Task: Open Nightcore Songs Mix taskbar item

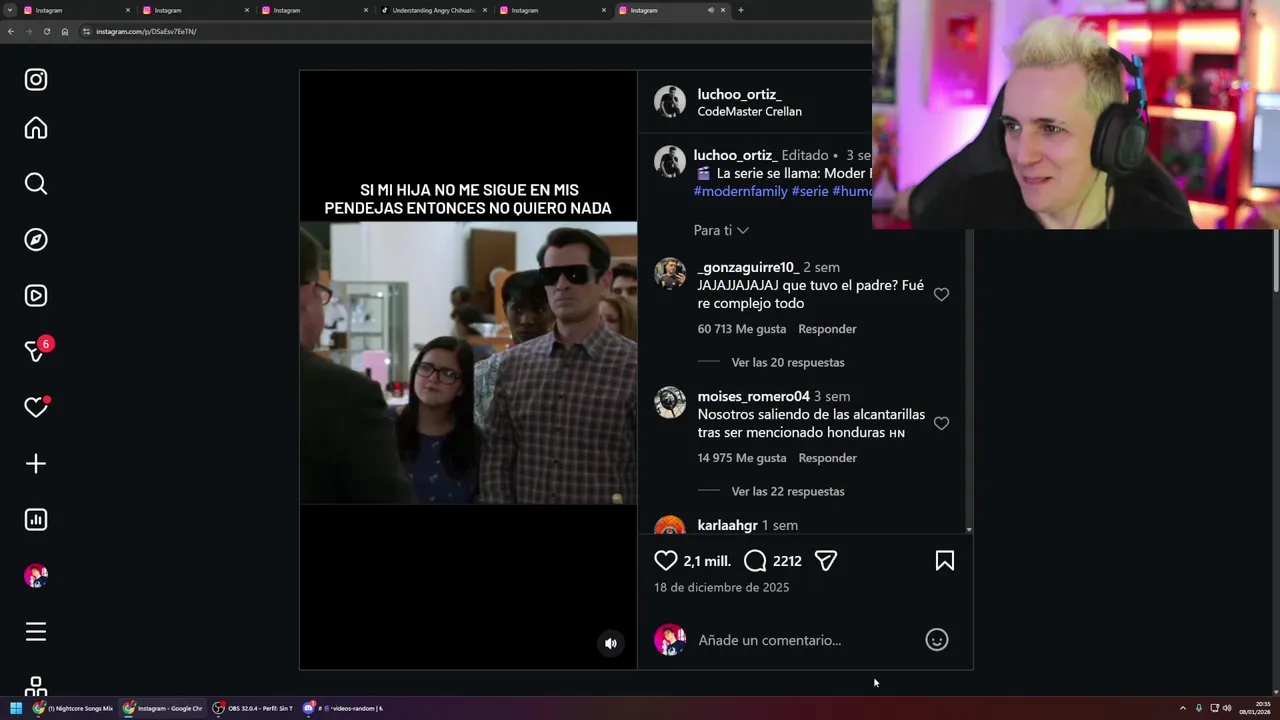Action: [74, 708]
